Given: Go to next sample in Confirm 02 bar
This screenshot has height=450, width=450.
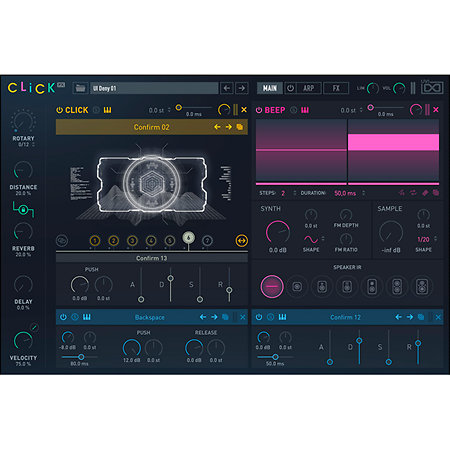Looking at the screenshot, I should pyautogui.click(x=228, y=127).
